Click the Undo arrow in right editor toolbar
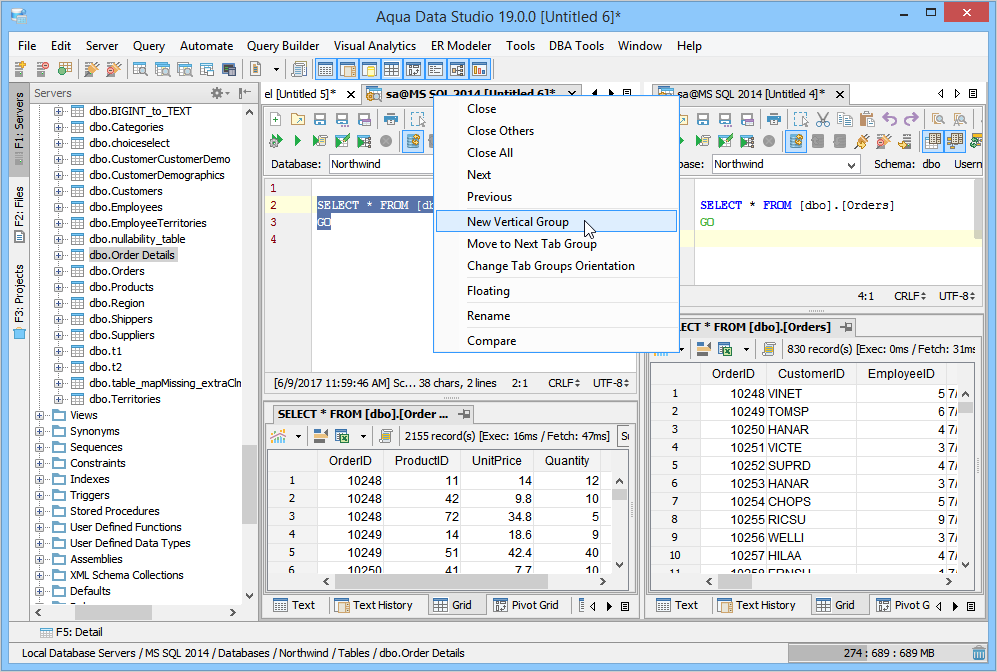This screenshot has height=672, width=997. [x=888, y=119]
